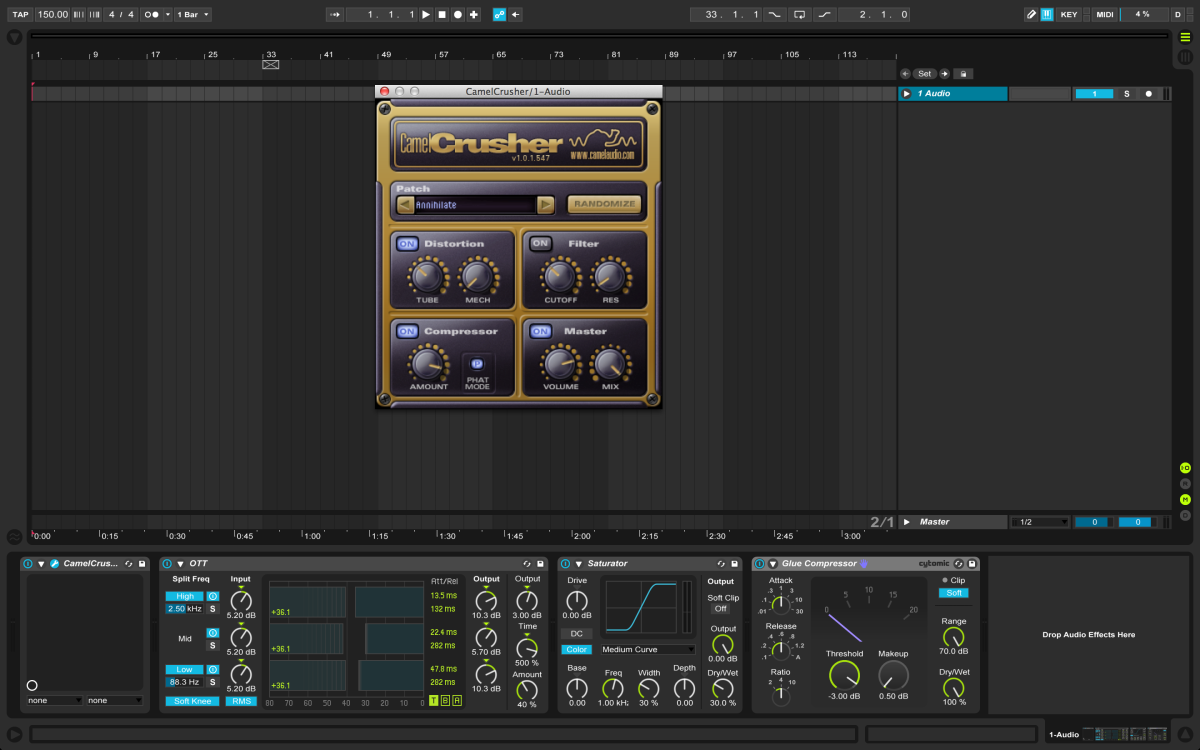This screenshot has width=1200, height=750.
Task: Select the OTT B view button
Action: point(446,701)
